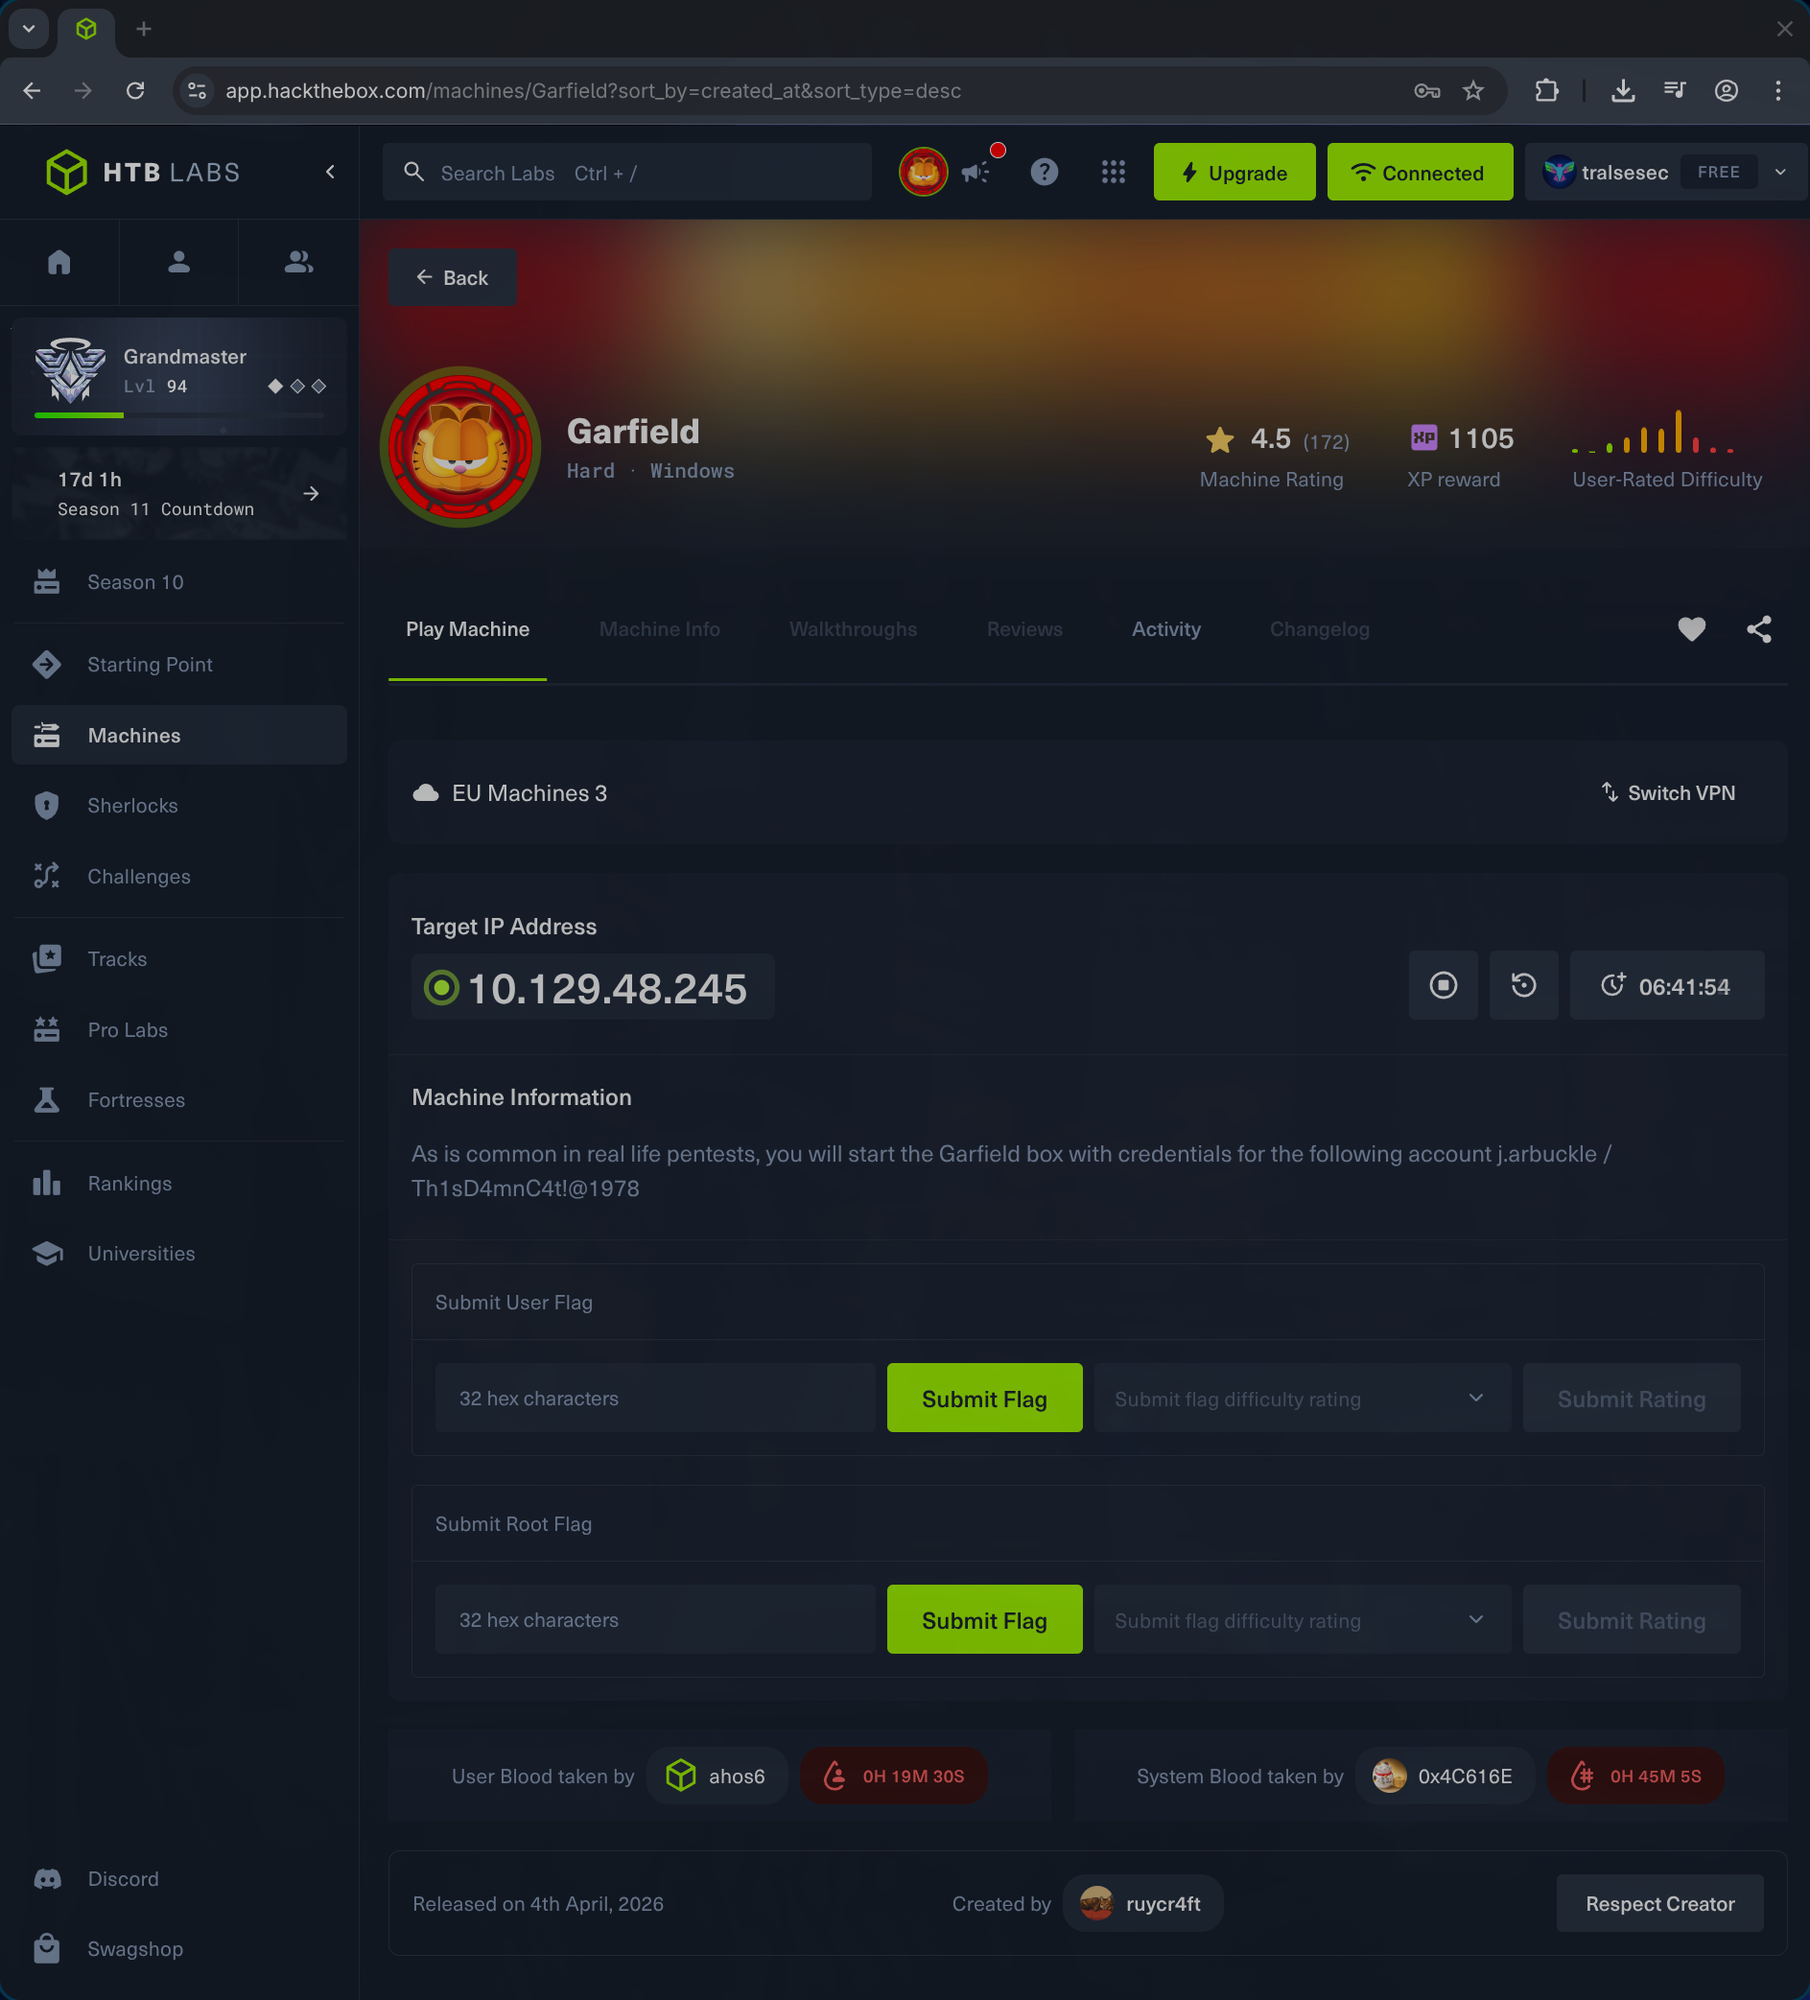
Task: Open the apps grid icon
Action: pyautogui.click(x=1113, y=172)
